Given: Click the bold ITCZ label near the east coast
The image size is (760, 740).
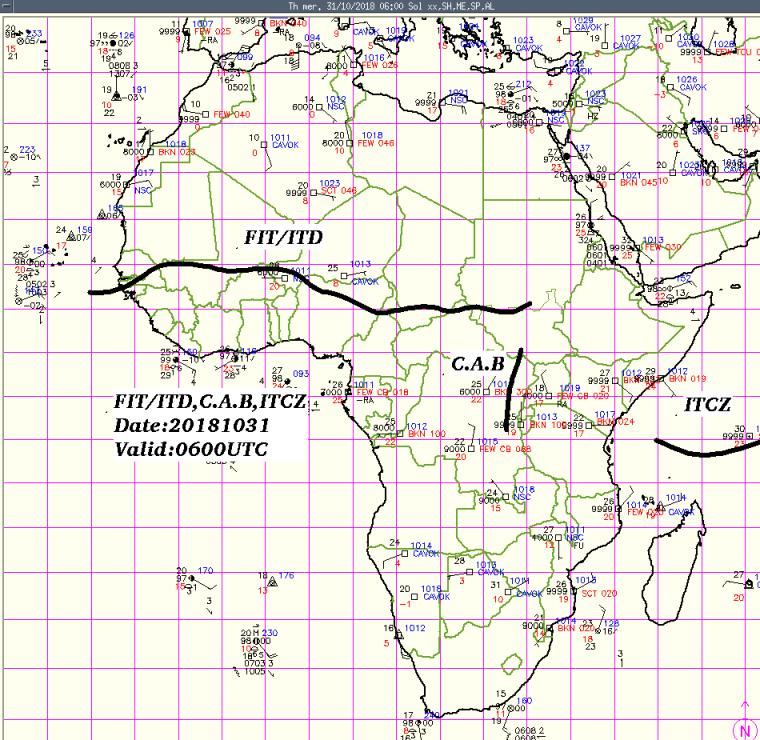Looking at the screenshot, I should click(x=708, y=405).
